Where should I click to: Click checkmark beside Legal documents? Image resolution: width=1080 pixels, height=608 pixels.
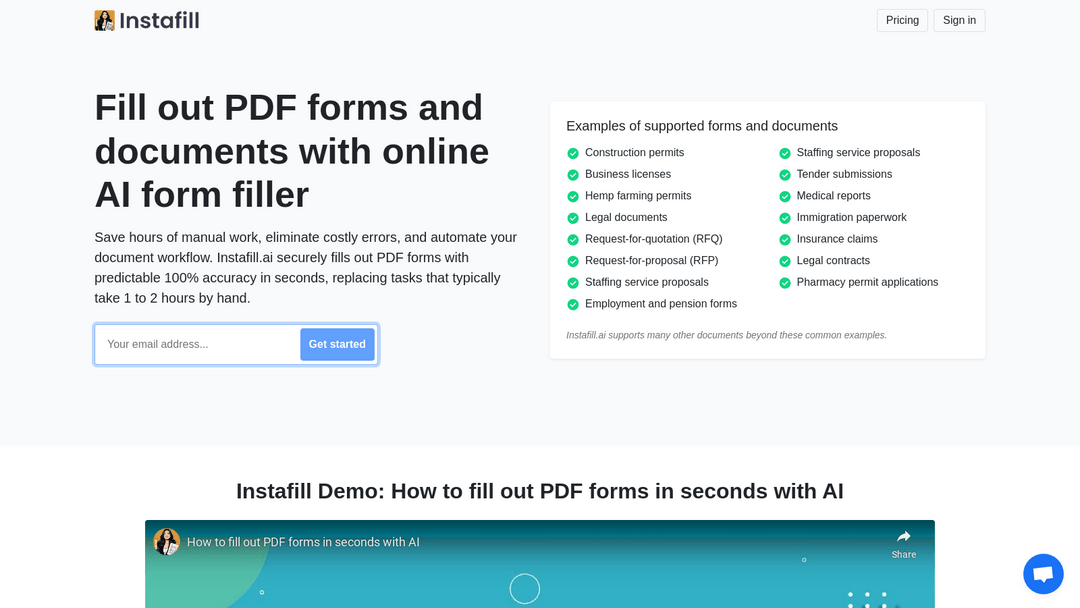pos(572,218)
